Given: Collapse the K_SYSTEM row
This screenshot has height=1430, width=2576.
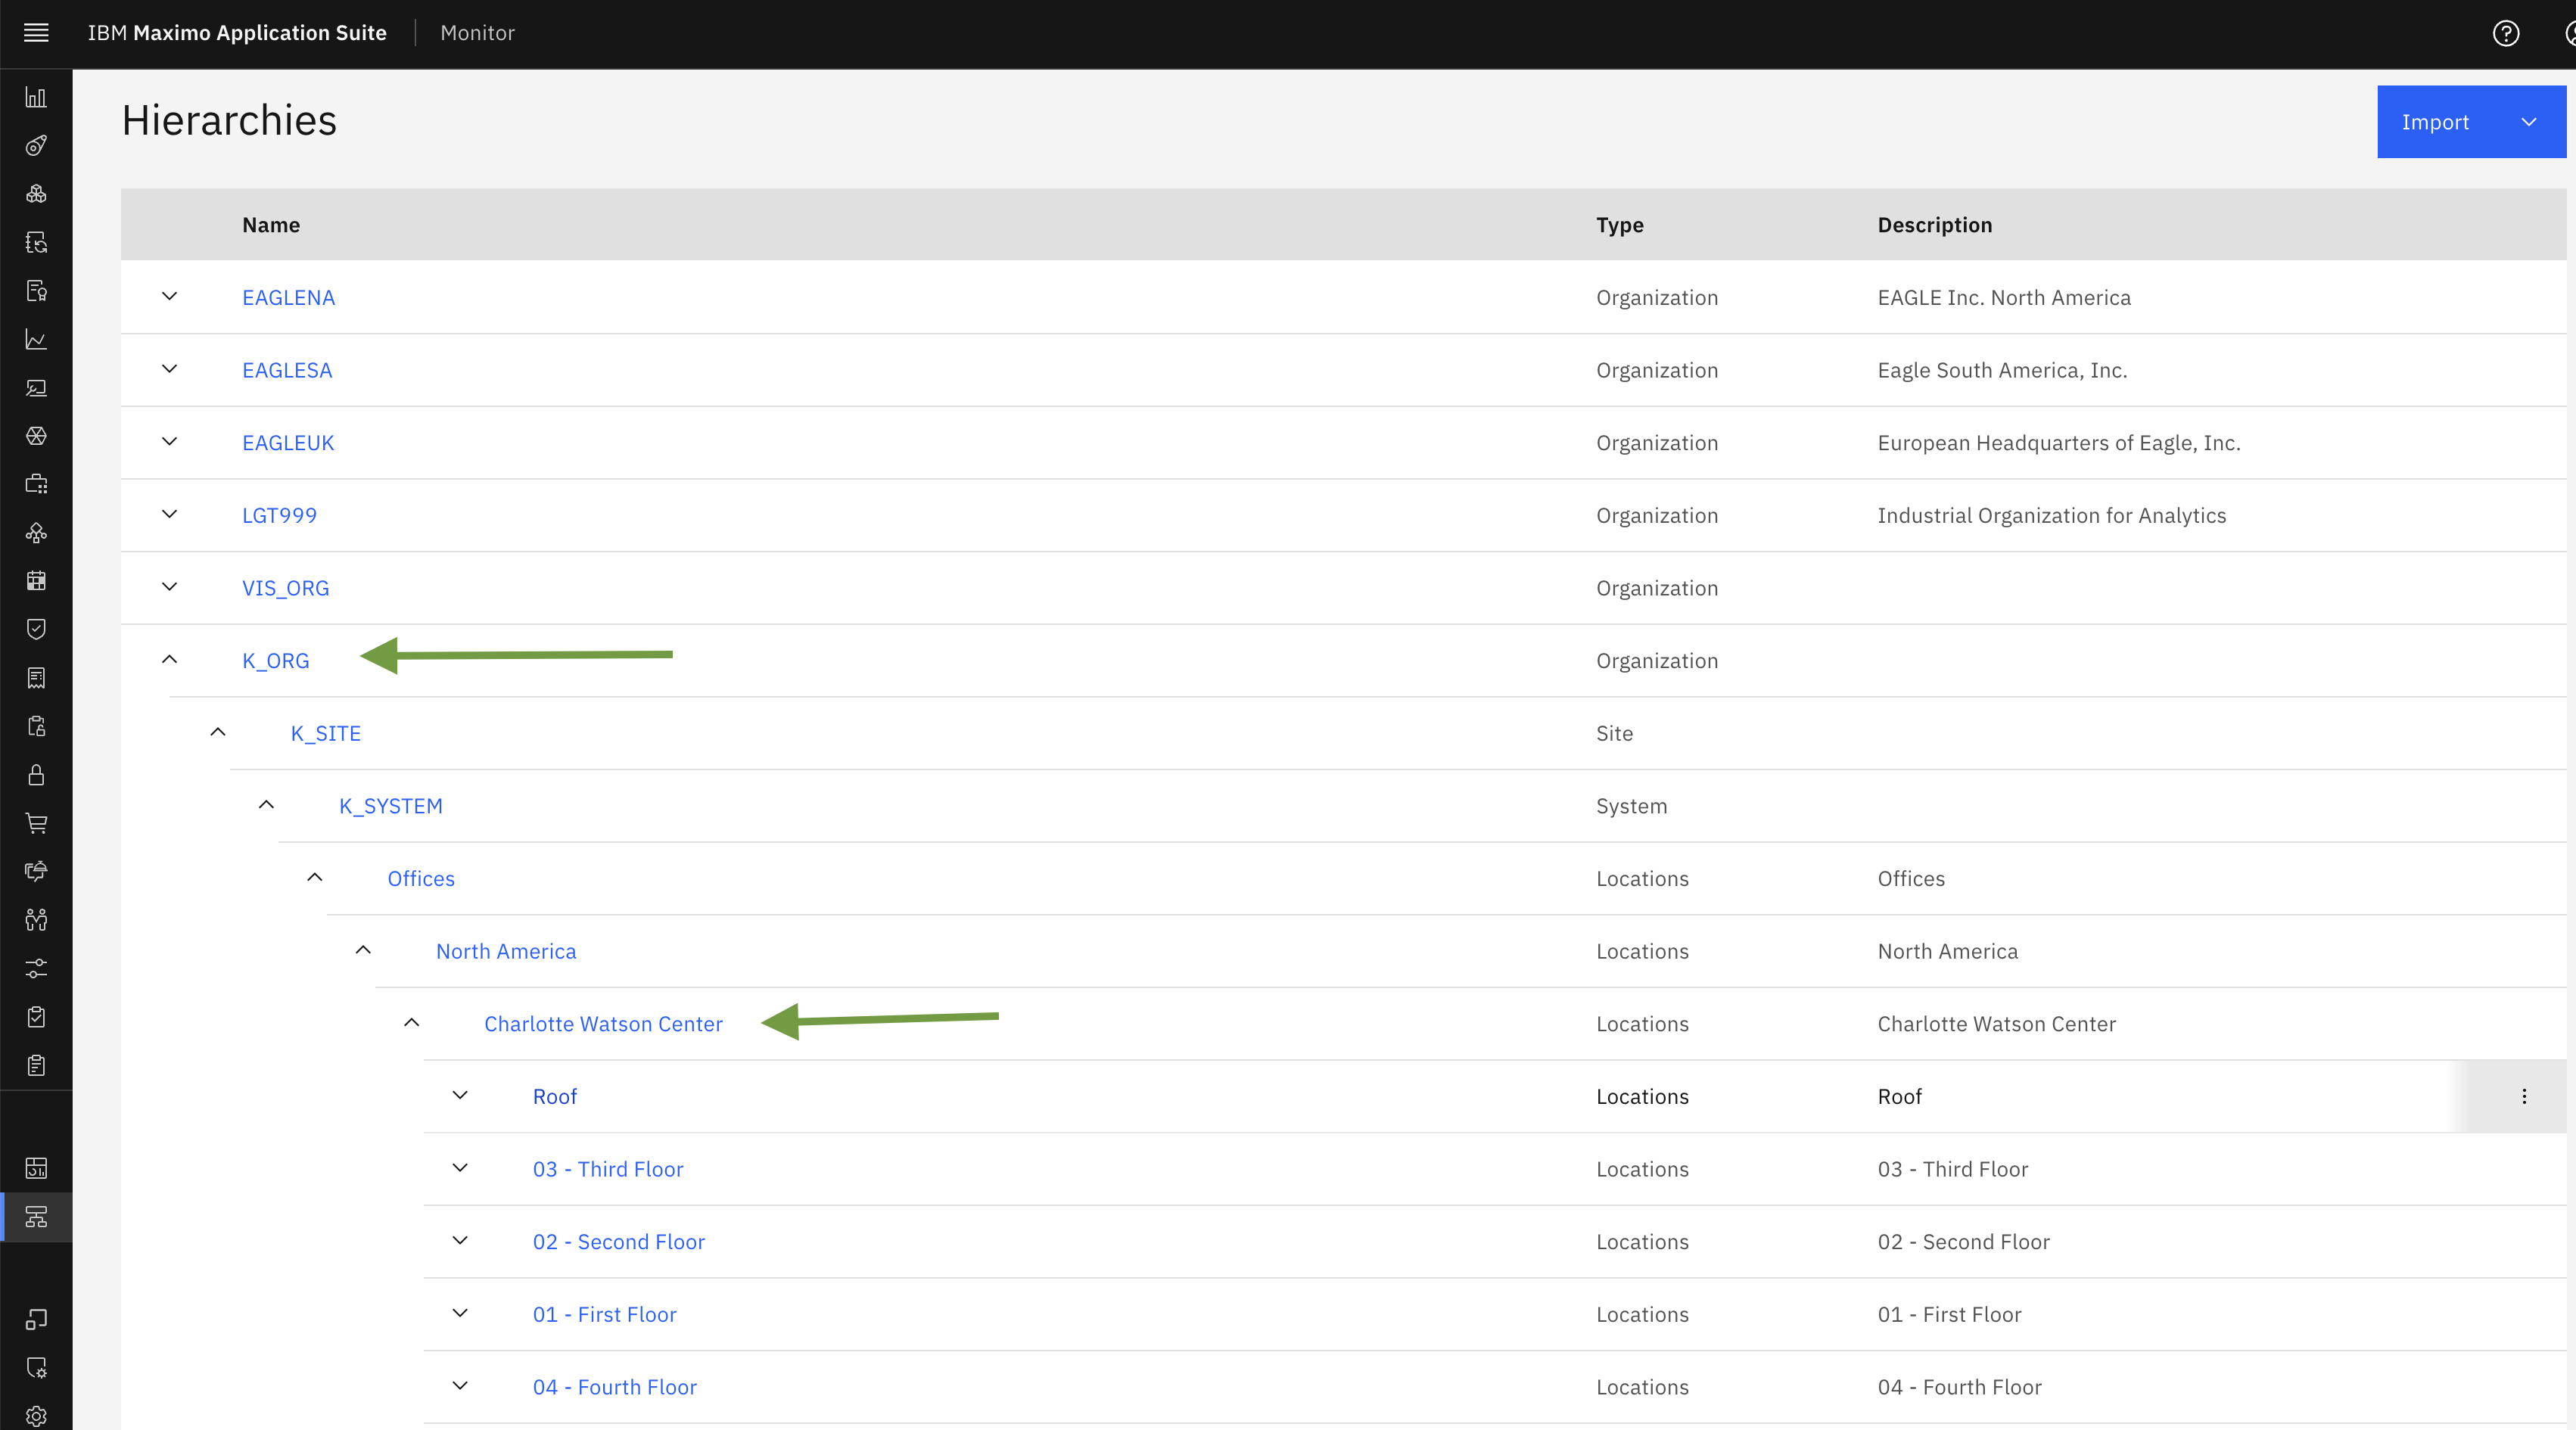Looking at the screenshot, I should pyautogui.click(x=266, y=805).
